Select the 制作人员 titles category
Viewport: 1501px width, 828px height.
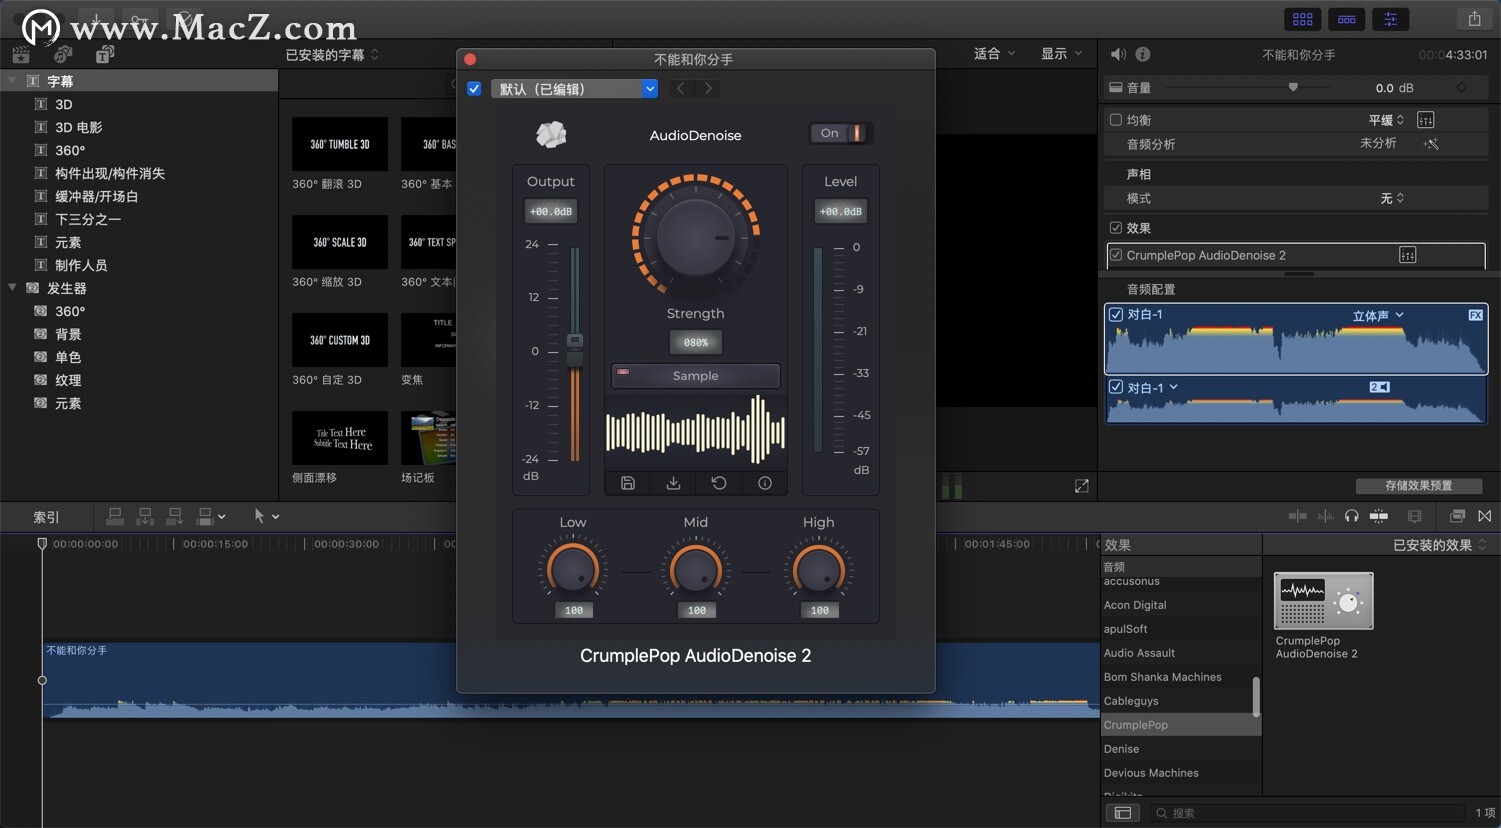click(x=81, y=265)
